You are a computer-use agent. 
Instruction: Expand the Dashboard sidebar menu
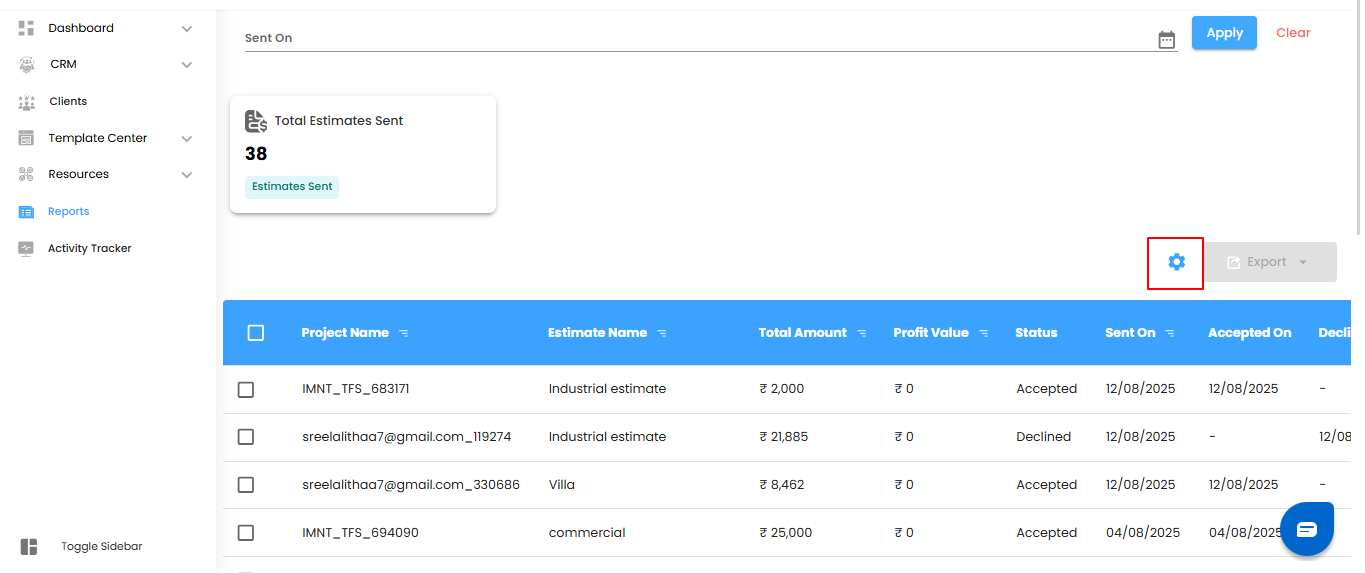[186, 29]
